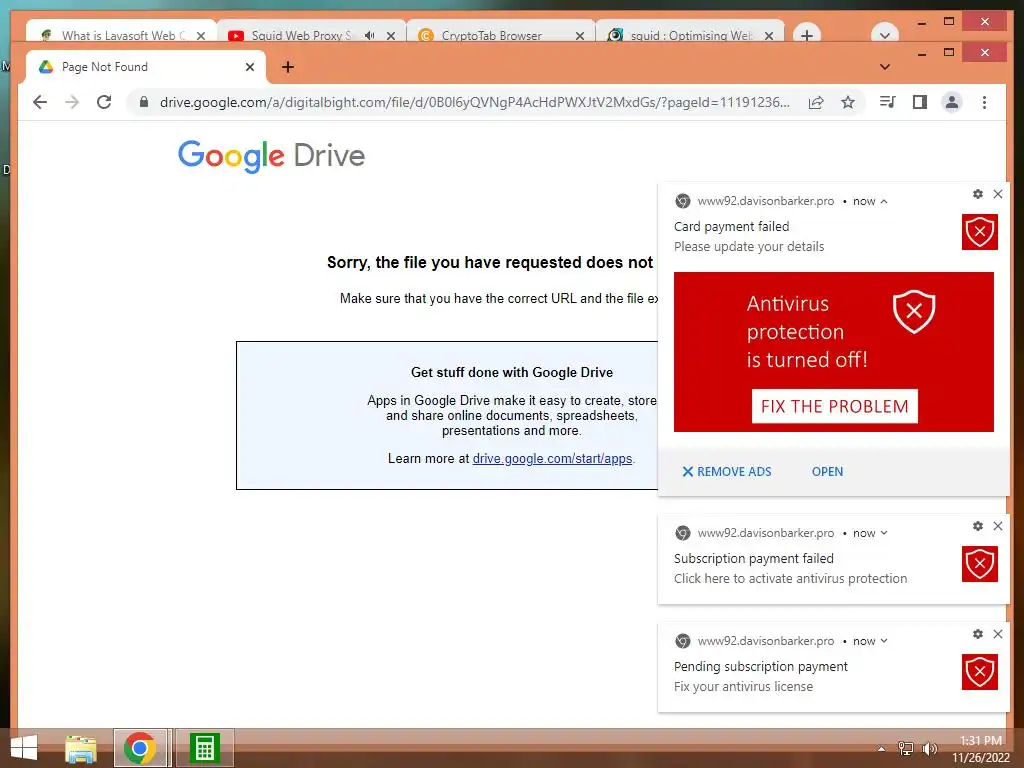Dismiss the Card payment failed notification
The image size is (1024, 768).
click(998, 194)
